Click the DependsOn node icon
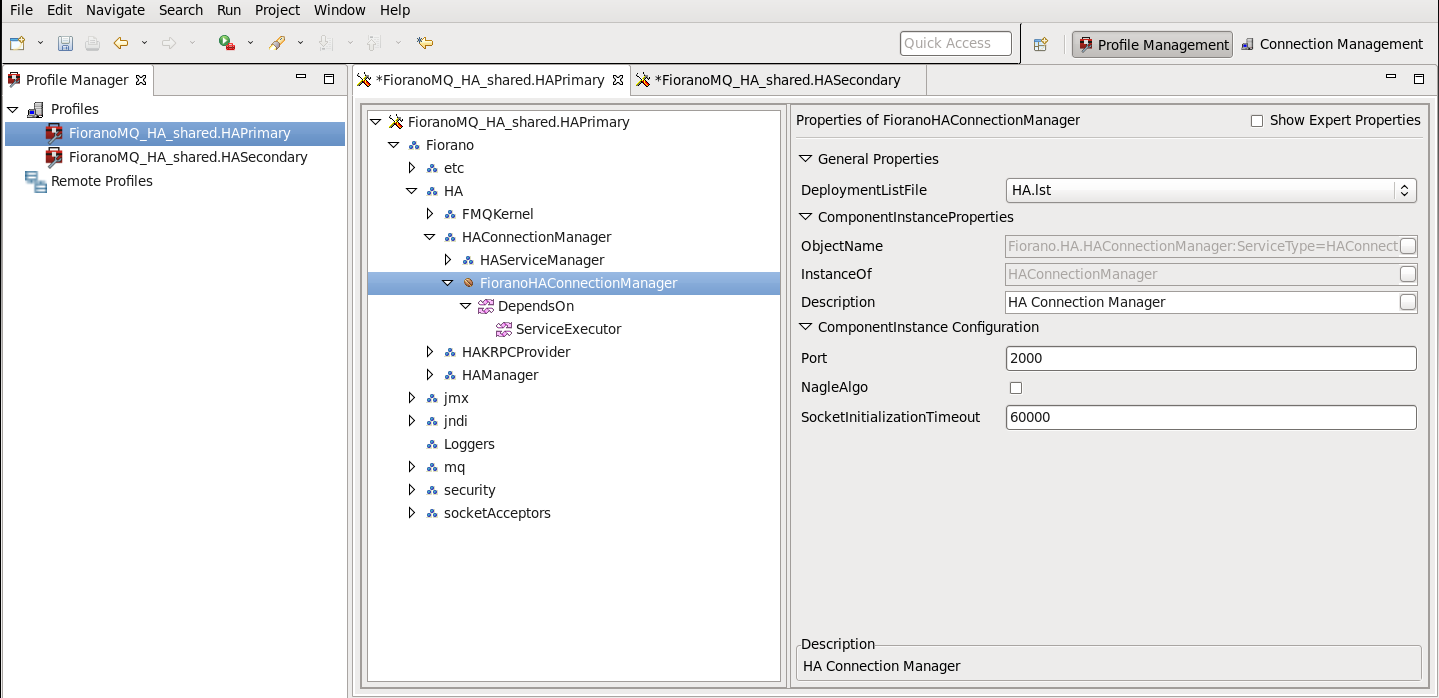 (486, 306)
